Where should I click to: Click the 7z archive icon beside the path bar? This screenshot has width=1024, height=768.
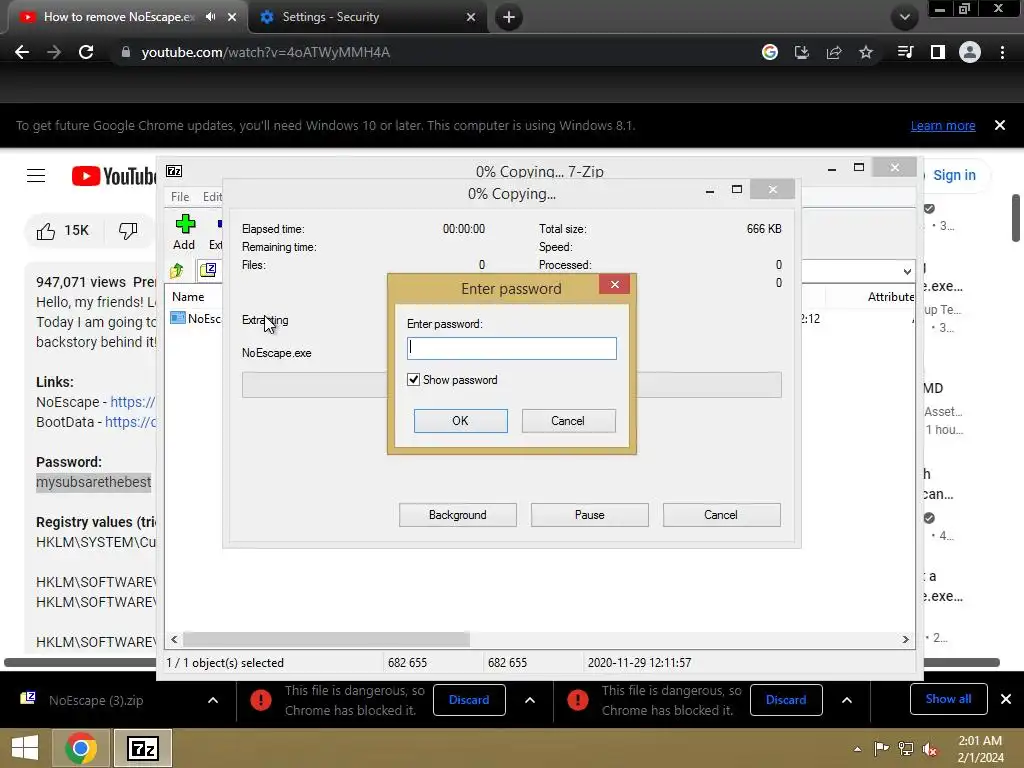[208, 270]
